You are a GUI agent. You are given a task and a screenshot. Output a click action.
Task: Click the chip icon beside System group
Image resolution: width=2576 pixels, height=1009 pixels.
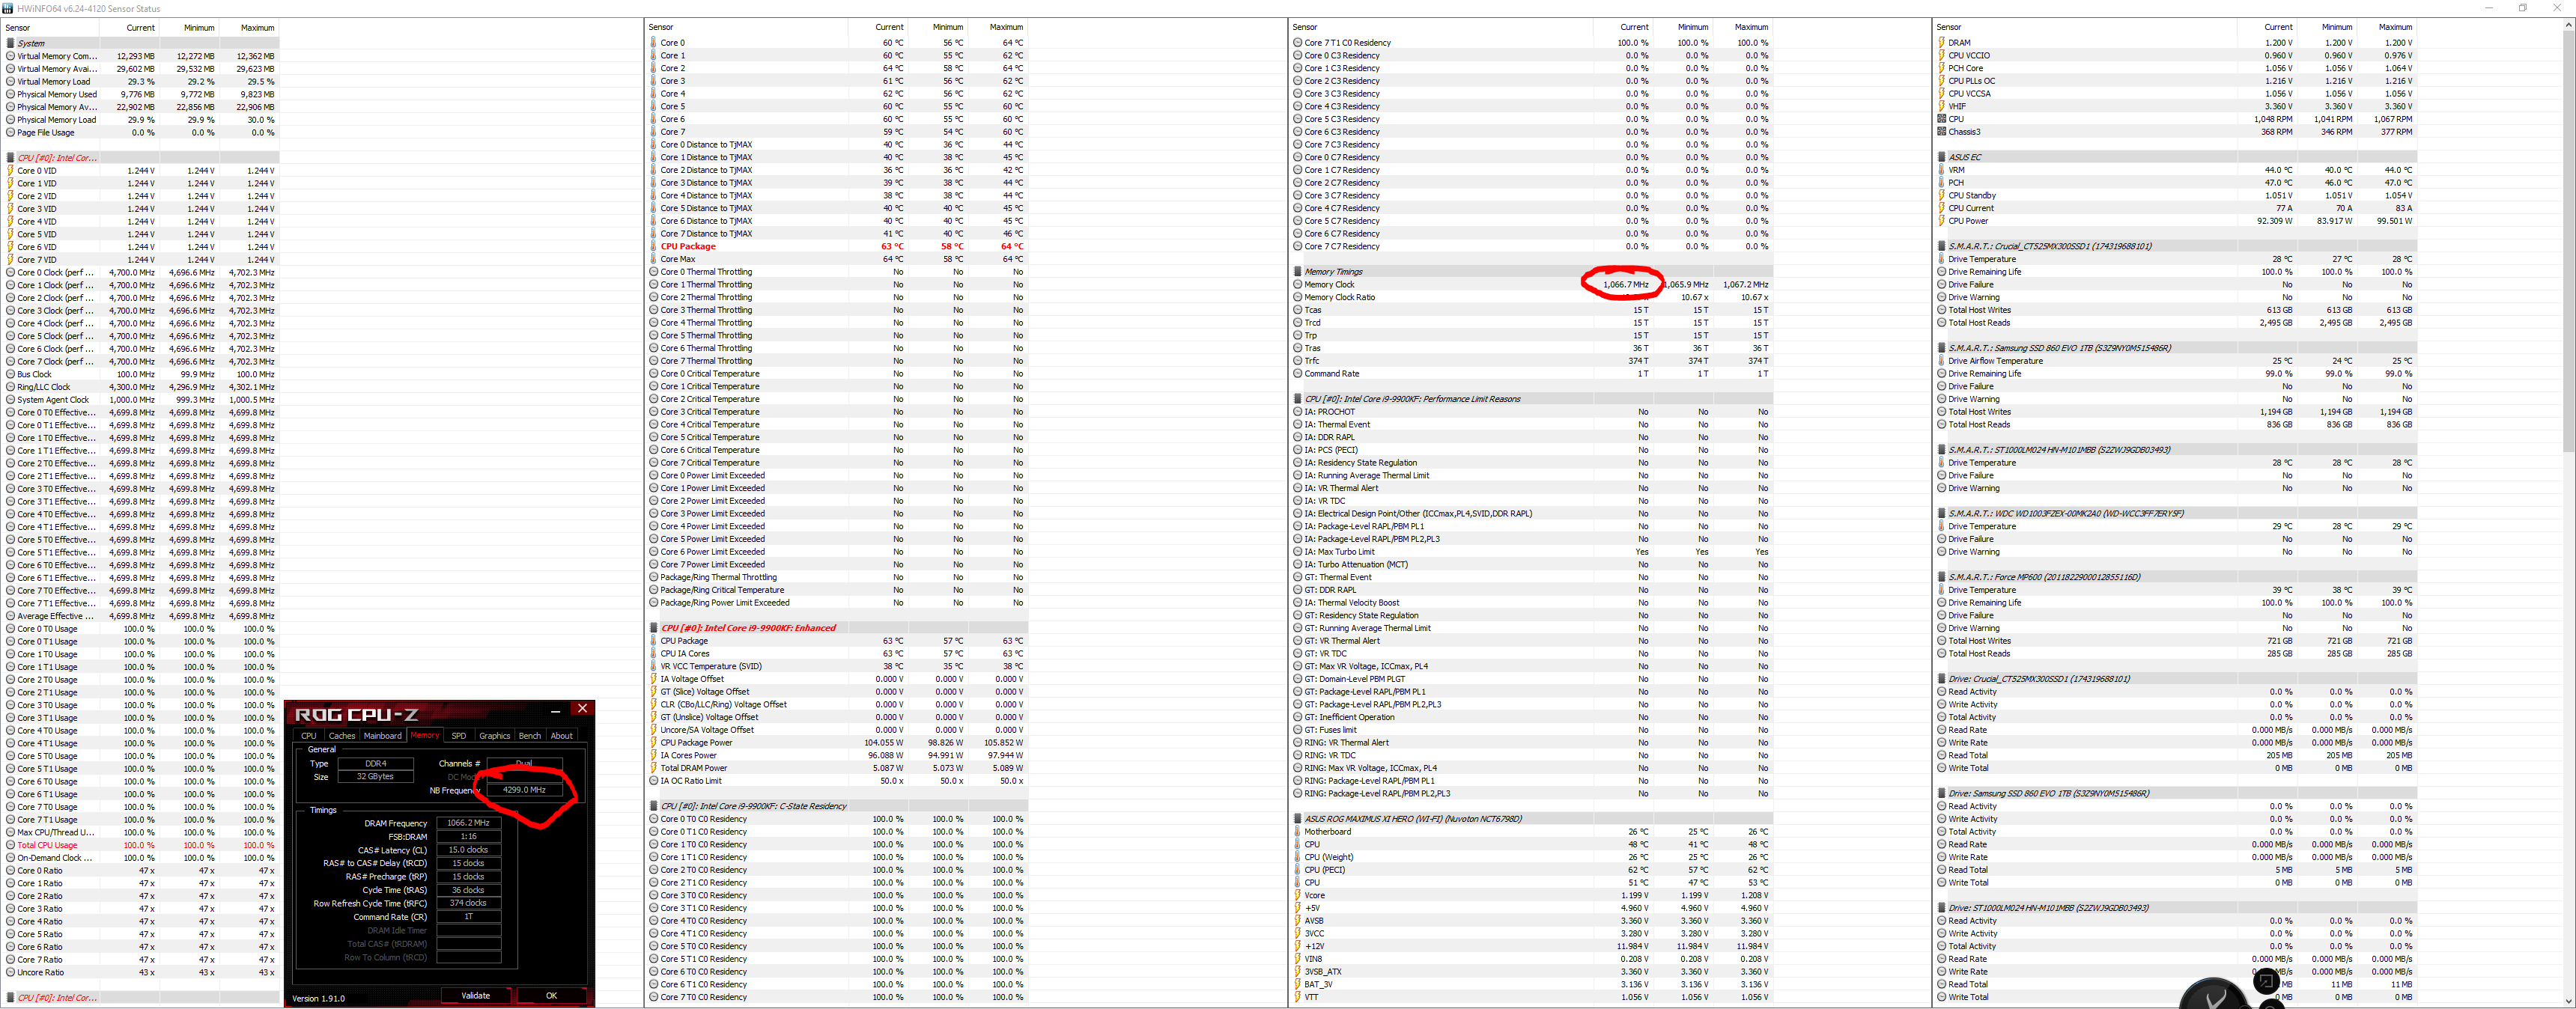[x=11, y=43]
